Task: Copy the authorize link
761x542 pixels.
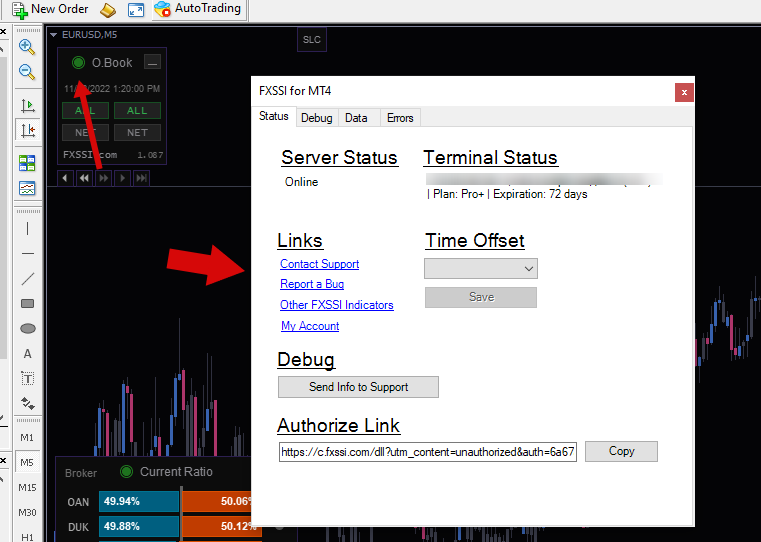Action: tap(621, 451)
